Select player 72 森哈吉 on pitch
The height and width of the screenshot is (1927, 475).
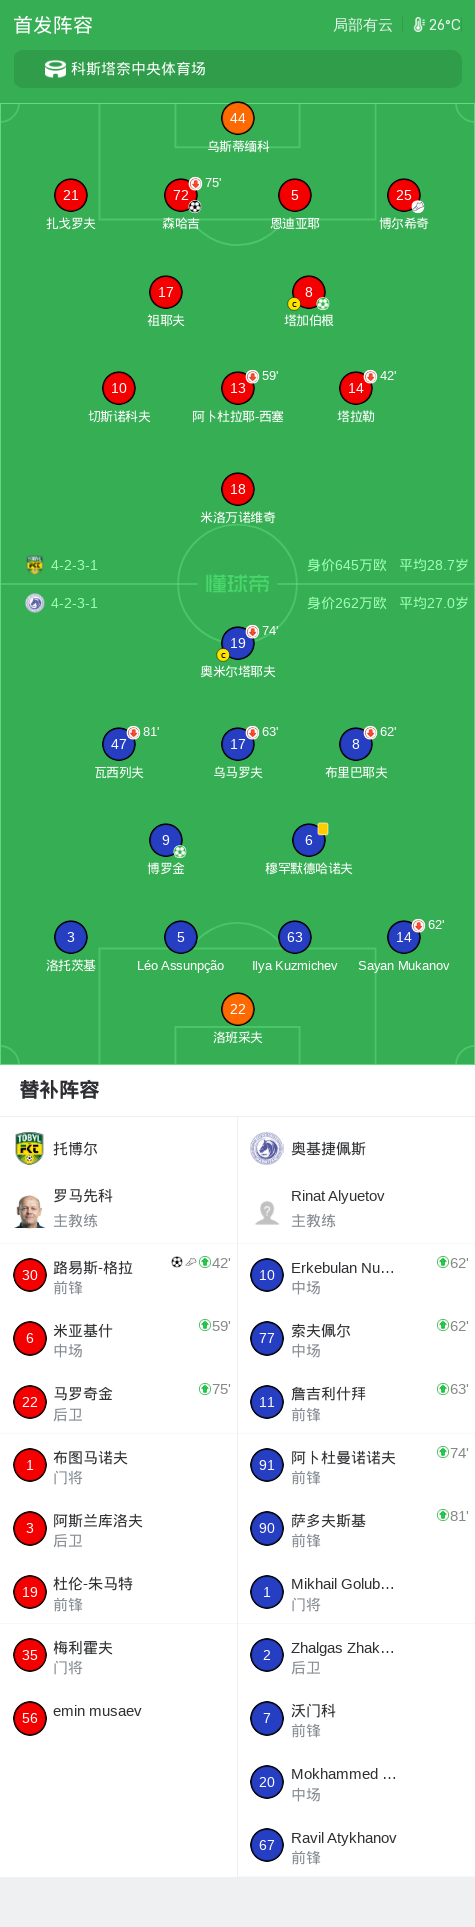pos(181,195)
